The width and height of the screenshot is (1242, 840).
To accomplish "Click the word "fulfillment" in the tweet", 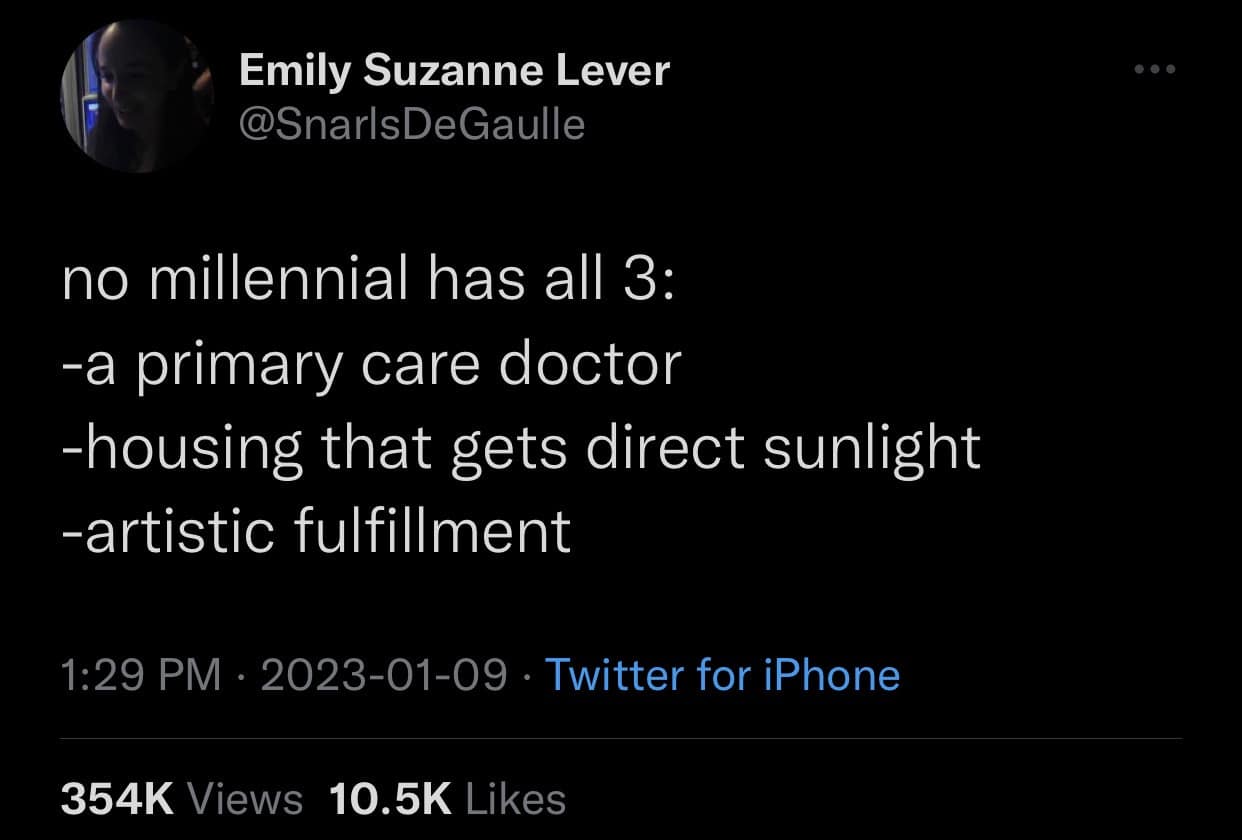I will pyautogui.click(x=434, y=530).
